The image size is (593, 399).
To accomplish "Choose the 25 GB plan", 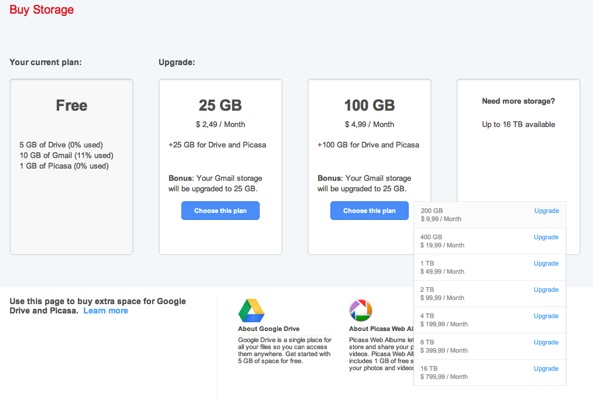I will pyautogui.click(x=220, y=211).
